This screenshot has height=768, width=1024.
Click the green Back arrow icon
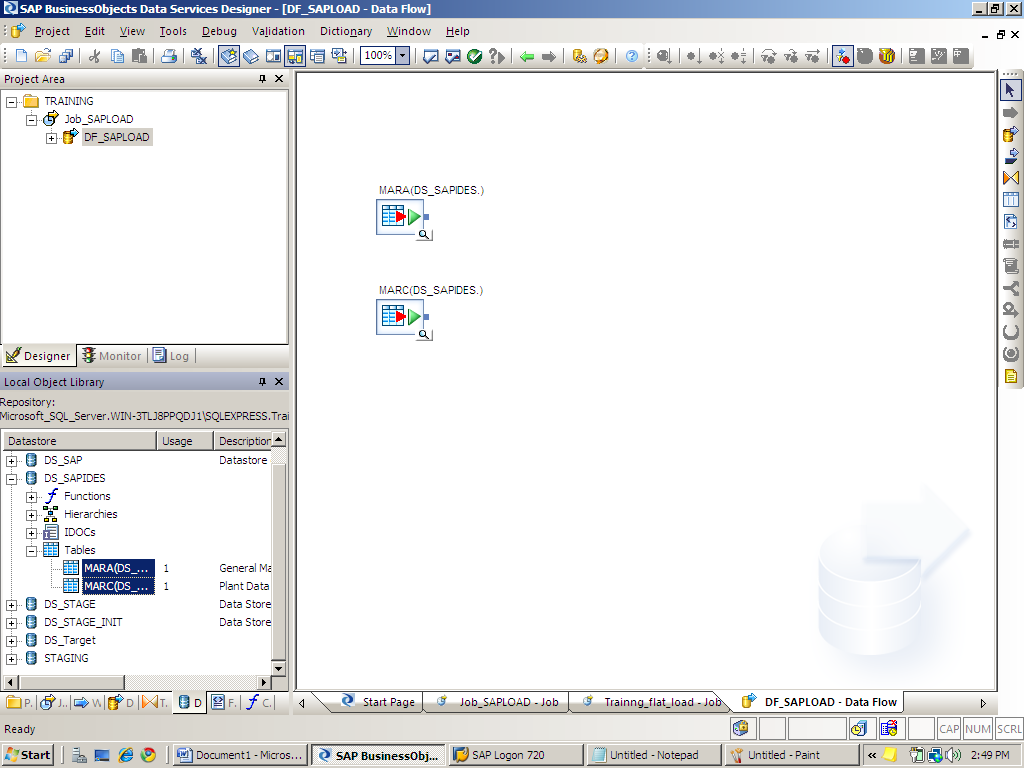pyautogui.click(x=527, y=56)
